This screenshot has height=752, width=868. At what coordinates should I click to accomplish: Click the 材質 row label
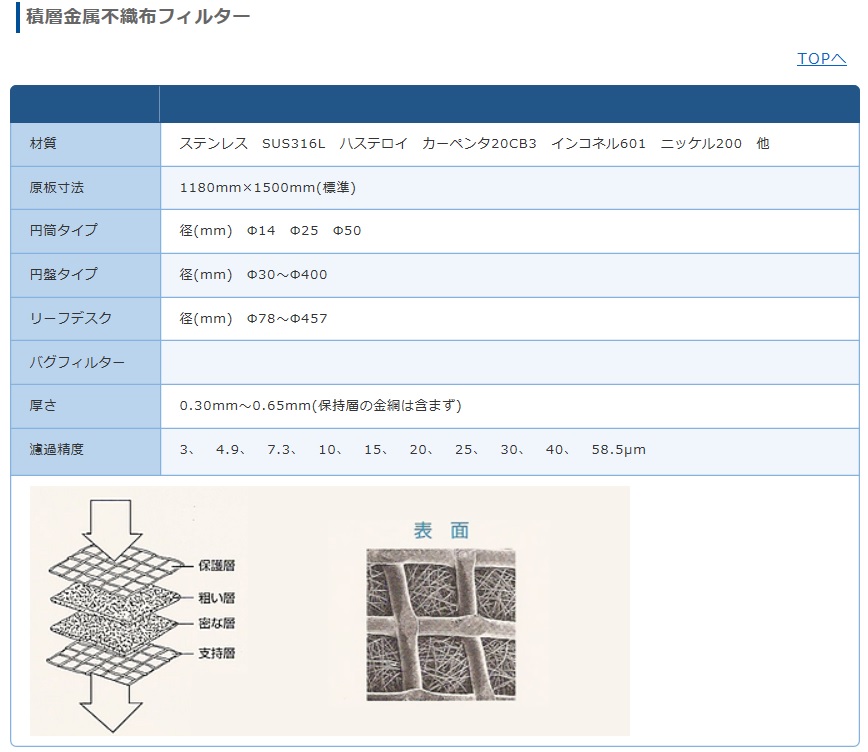click(43, 143)
